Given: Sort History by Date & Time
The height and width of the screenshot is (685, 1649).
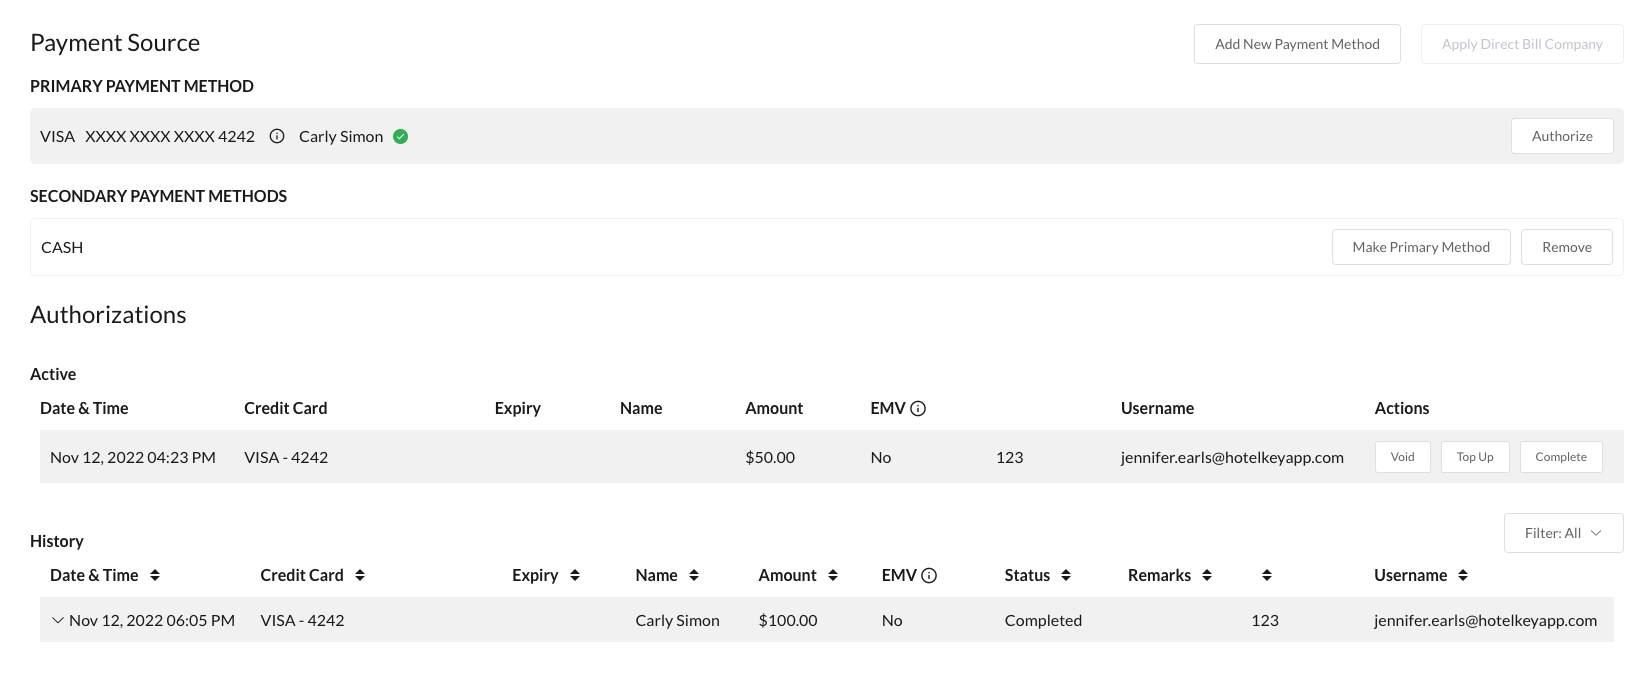Looking at the screenshot, I should pyautogui.click(x=155, y=575).
